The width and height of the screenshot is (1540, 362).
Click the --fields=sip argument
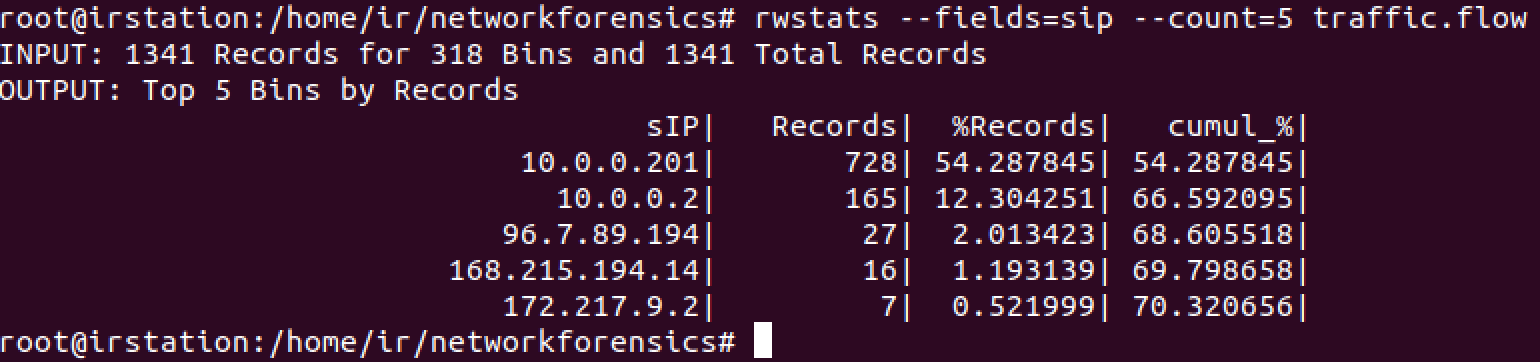[1005, 19]
